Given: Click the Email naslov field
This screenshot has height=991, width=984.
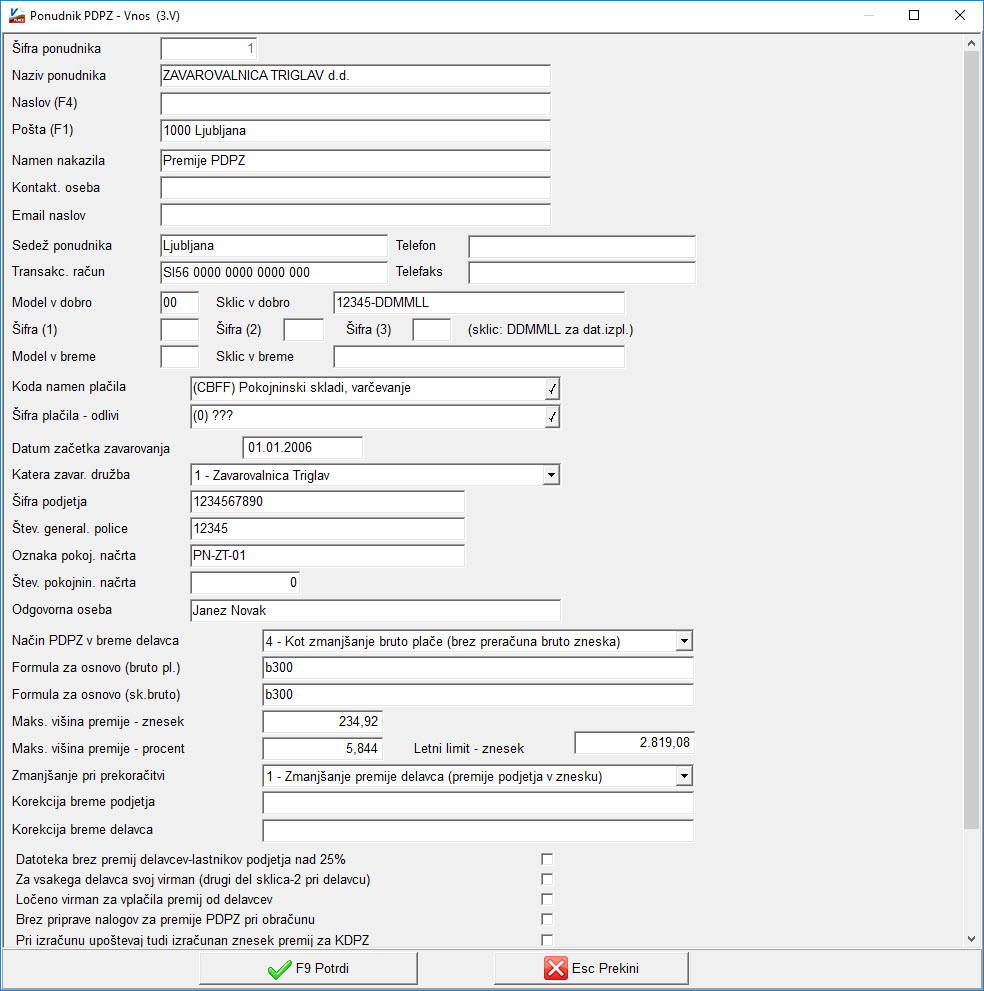Looking at the screenshot, I should [355, 215].
